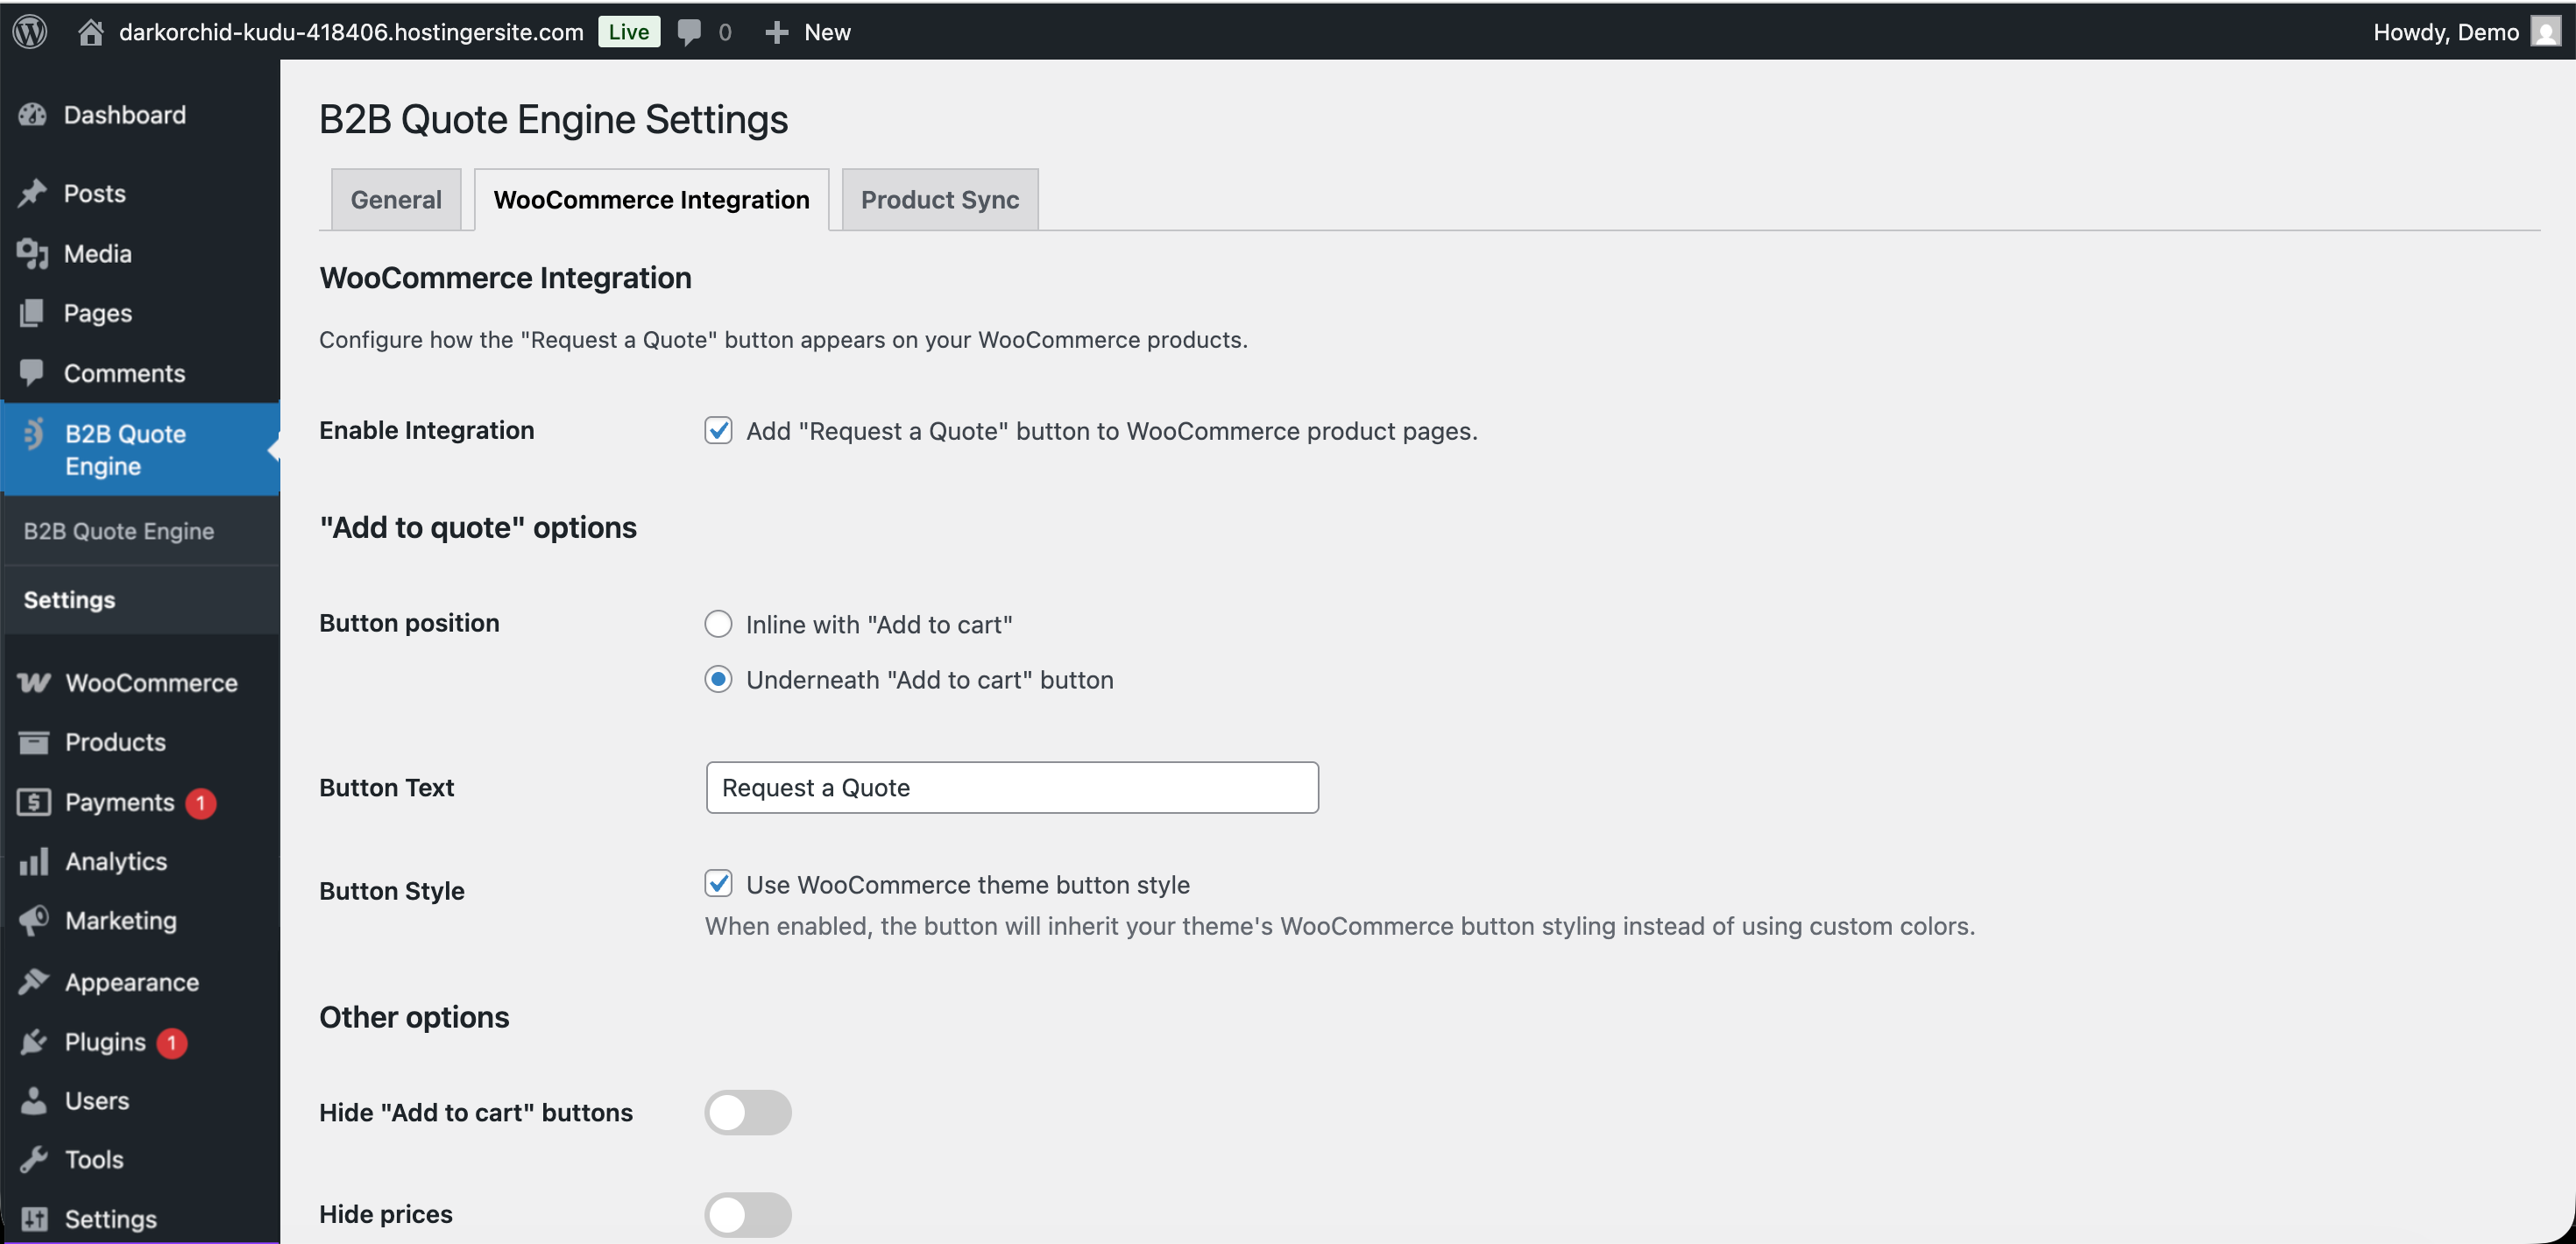2576x1244 pixels.
Task: Open Products via the box icon
Action: pyautogui.click(x=33, y=742)
